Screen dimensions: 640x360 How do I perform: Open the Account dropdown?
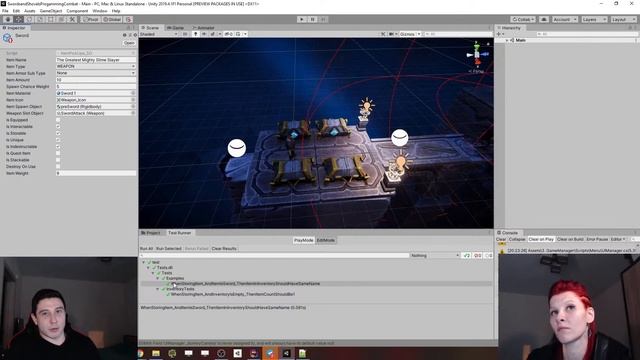tap(564, 20)
